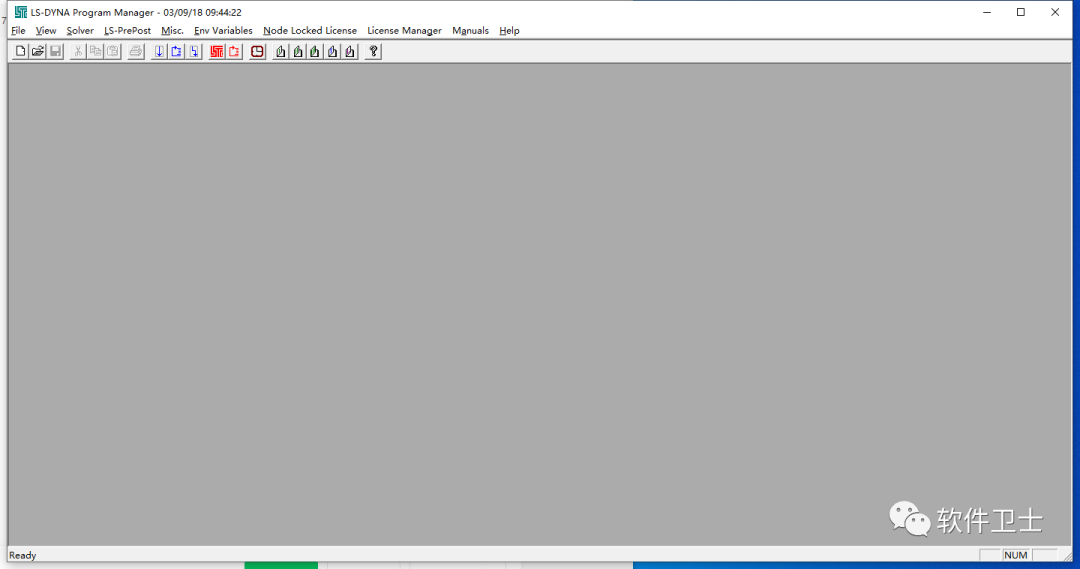Close the LS-DYNA Program Manager window
1080x569 pixels.
point(1055,12)
